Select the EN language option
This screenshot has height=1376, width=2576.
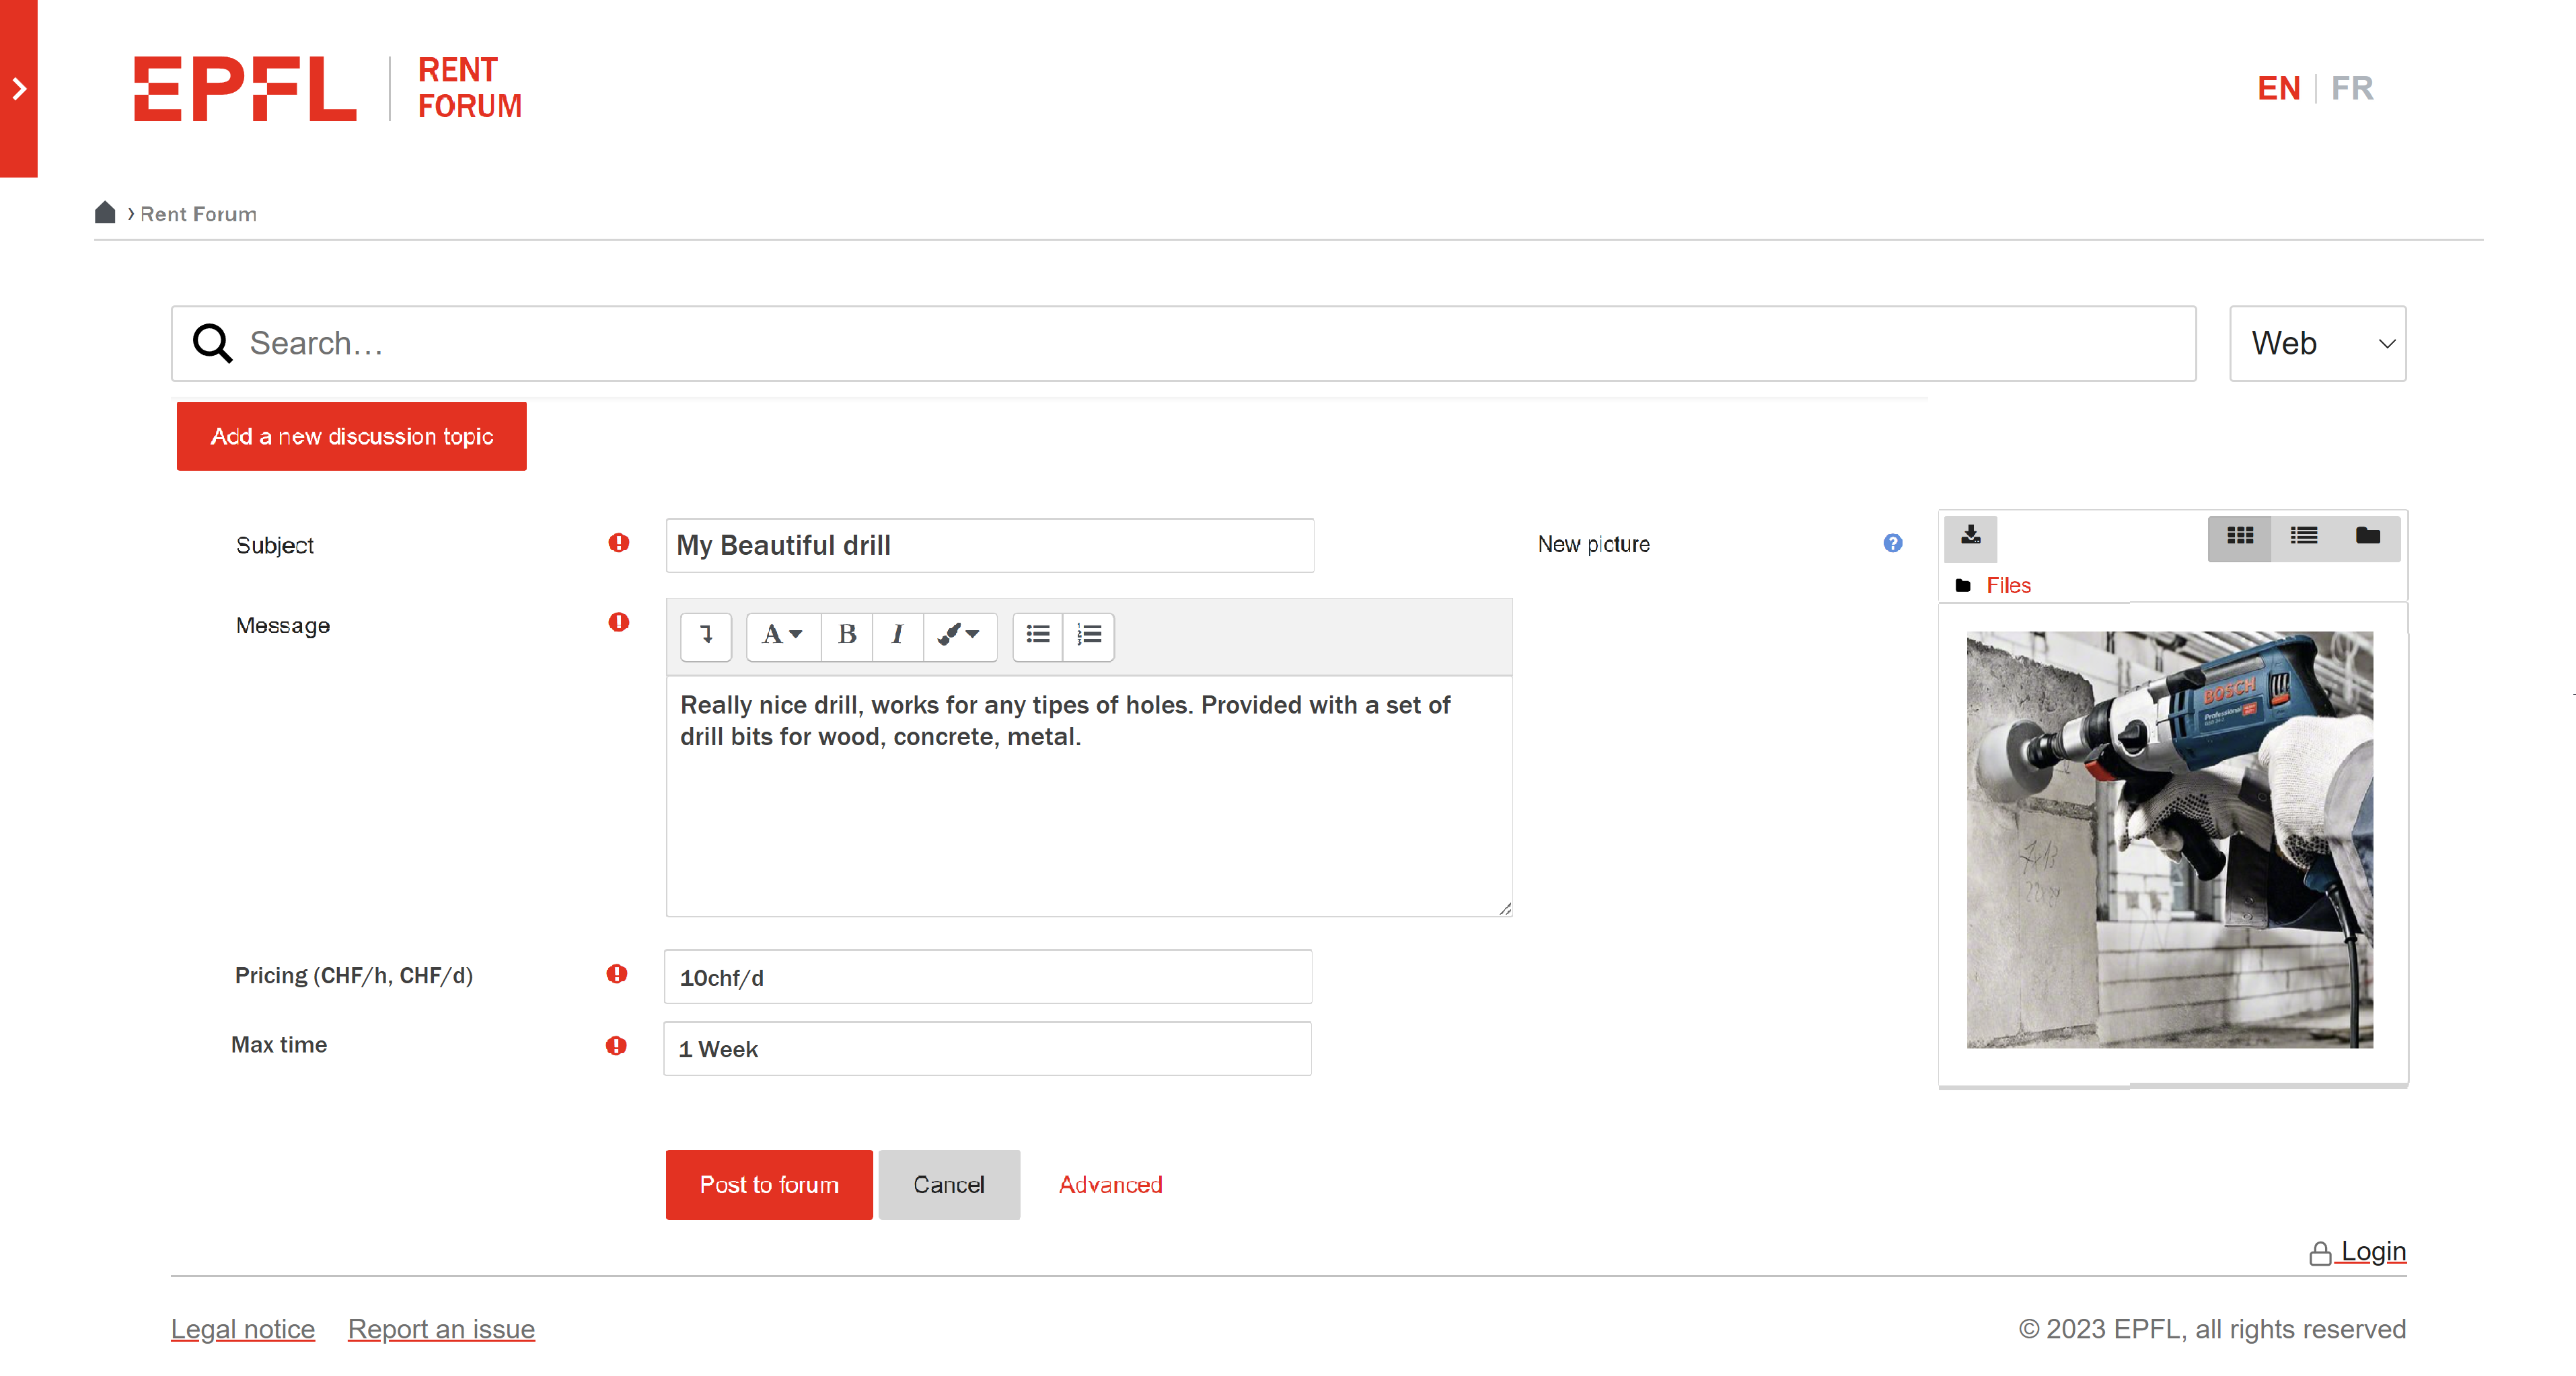2278,88
